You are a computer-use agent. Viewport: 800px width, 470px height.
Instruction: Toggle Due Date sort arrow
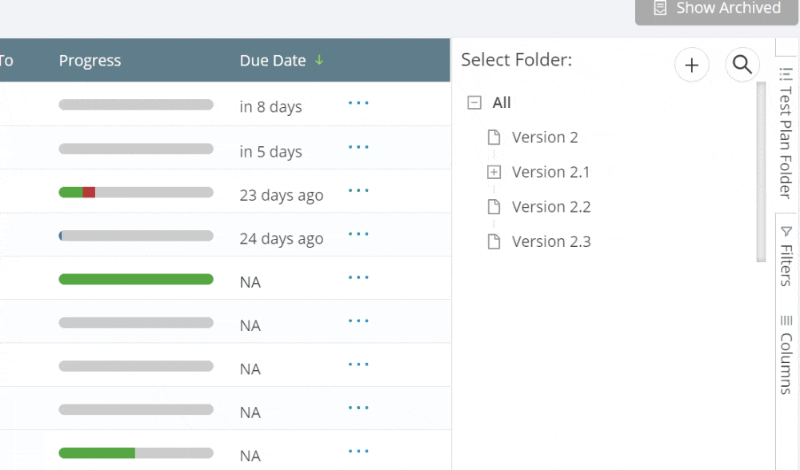[319, 60]
